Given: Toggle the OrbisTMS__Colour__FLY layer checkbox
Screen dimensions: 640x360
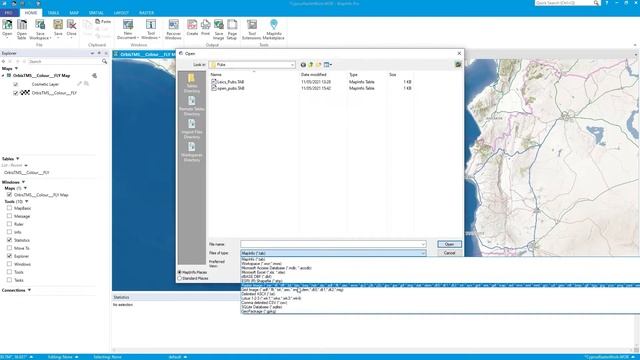Looking at the screenshot, I should click(x=16, y=93).
